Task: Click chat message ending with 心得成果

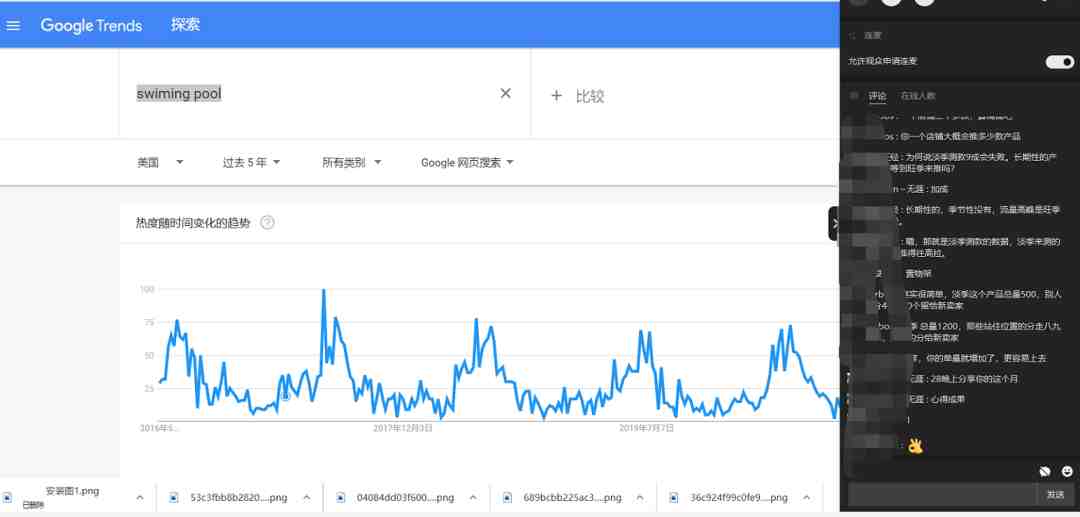Action: coord(935,399)
